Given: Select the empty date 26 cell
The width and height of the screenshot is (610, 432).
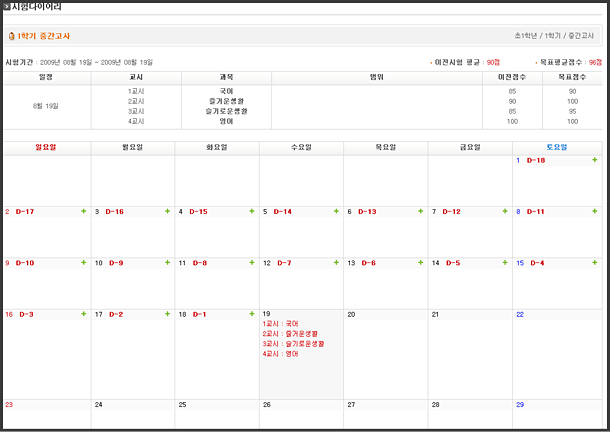Looking at the screenshot, I should coord(300,415).
